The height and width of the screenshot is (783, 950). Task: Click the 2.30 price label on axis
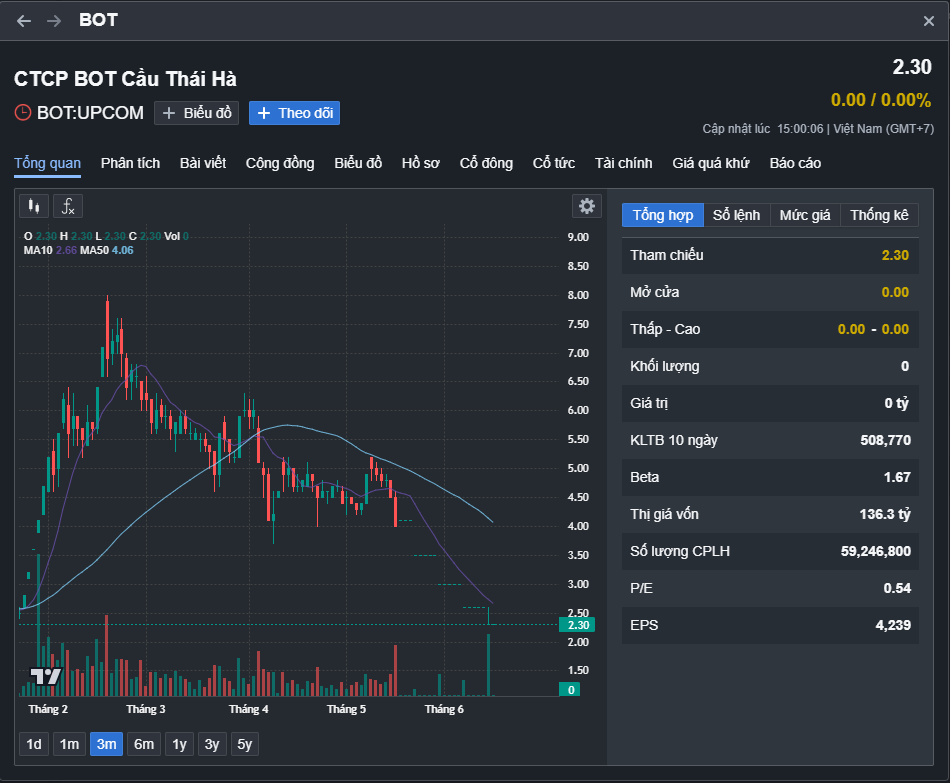[x=577, y=625]
